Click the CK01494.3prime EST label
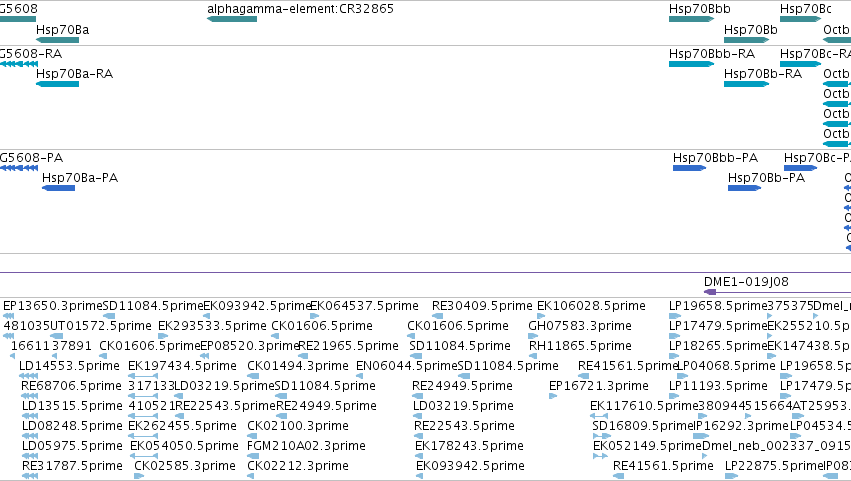Screen dimensions: 851x481 coord(297,366)
